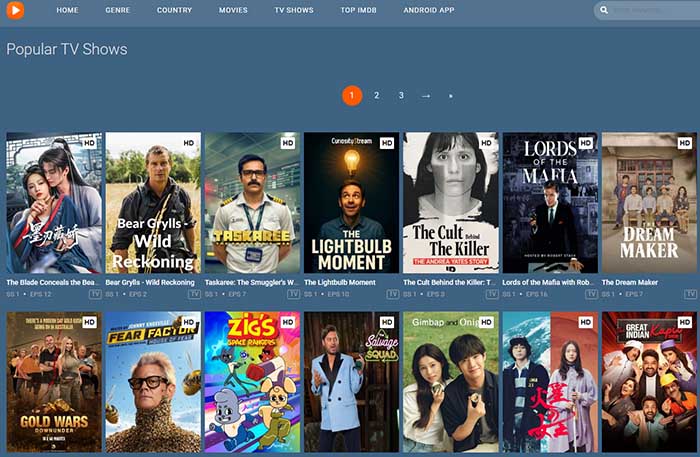This screenshot has height=457, width=700.
Task: Open Gimbap and Onigiri poster
Action: point(451,382)
